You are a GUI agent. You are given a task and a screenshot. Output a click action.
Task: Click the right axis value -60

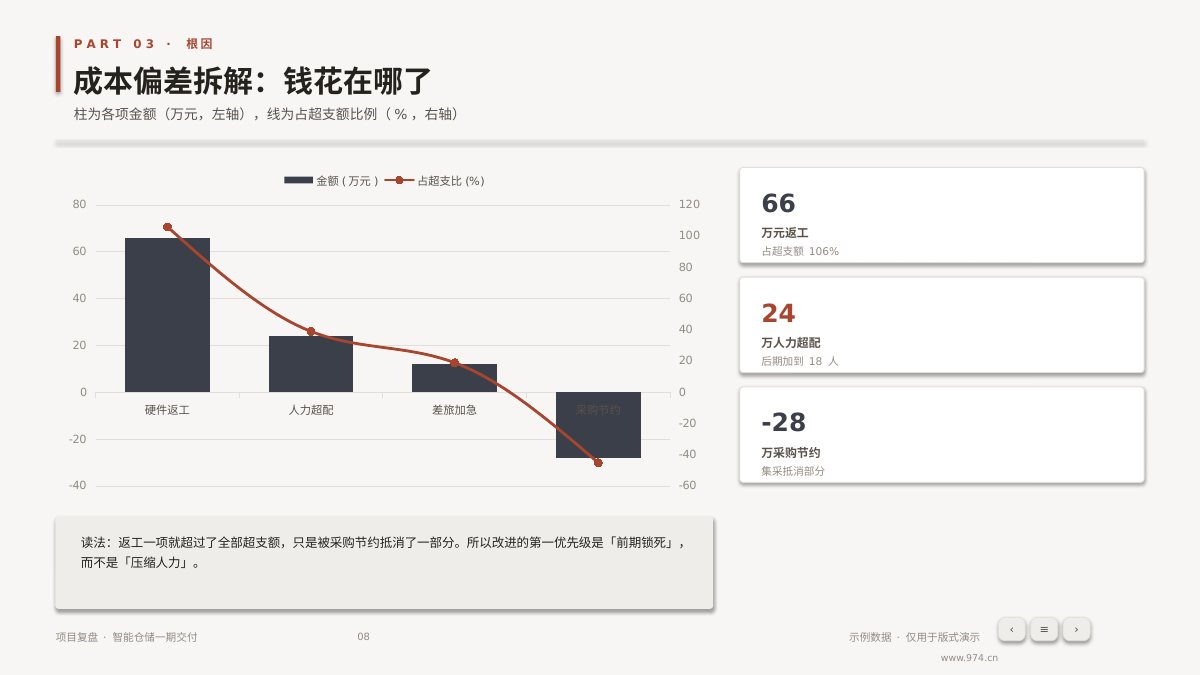[x=687, y=485]
